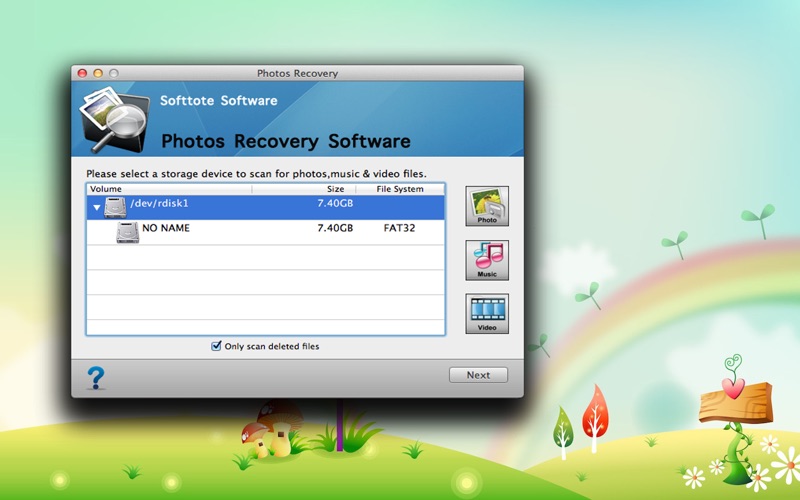This screenshot has height=500, width=800.
Task: Sort by Size column header
Action: click(304, 189)
